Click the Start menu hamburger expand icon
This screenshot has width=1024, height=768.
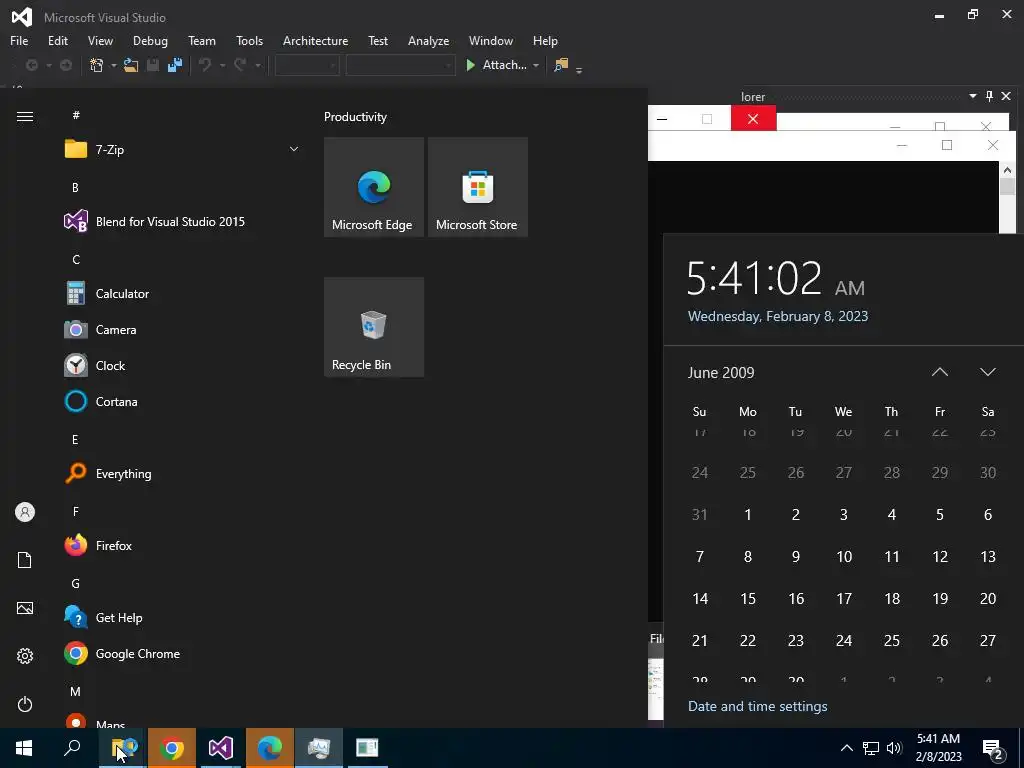25,116
